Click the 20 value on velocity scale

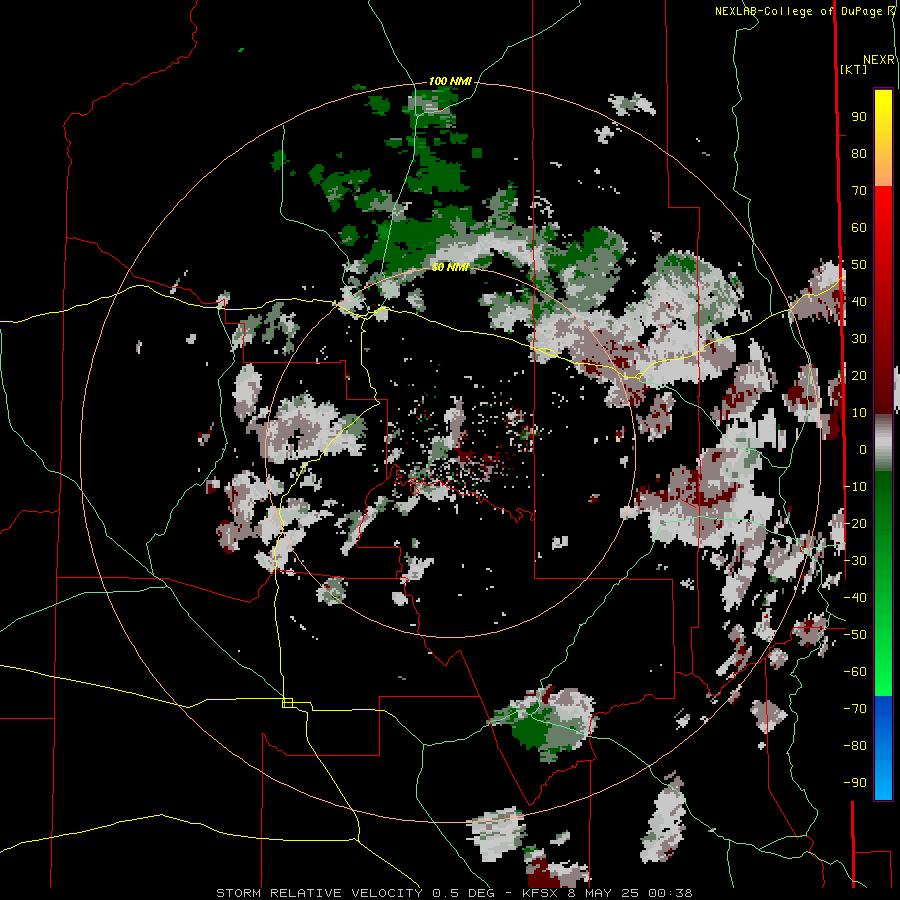859,375
